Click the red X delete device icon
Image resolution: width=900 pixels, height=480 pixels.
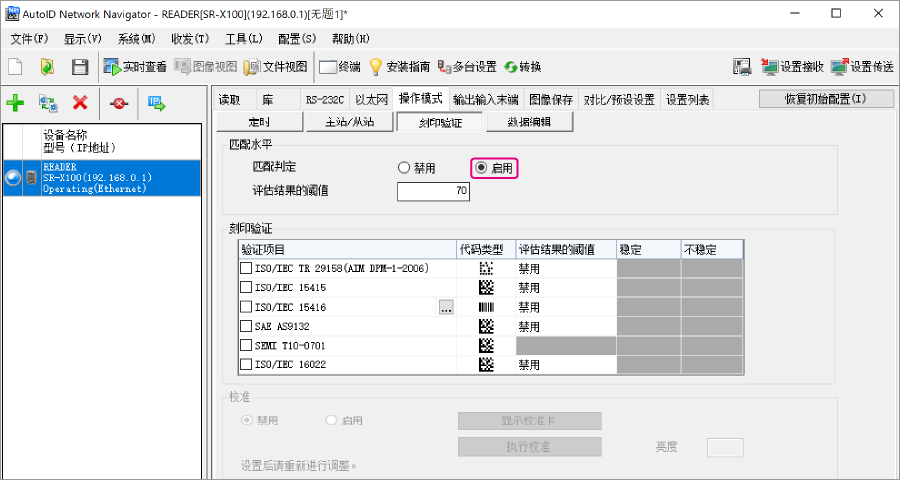80,102
